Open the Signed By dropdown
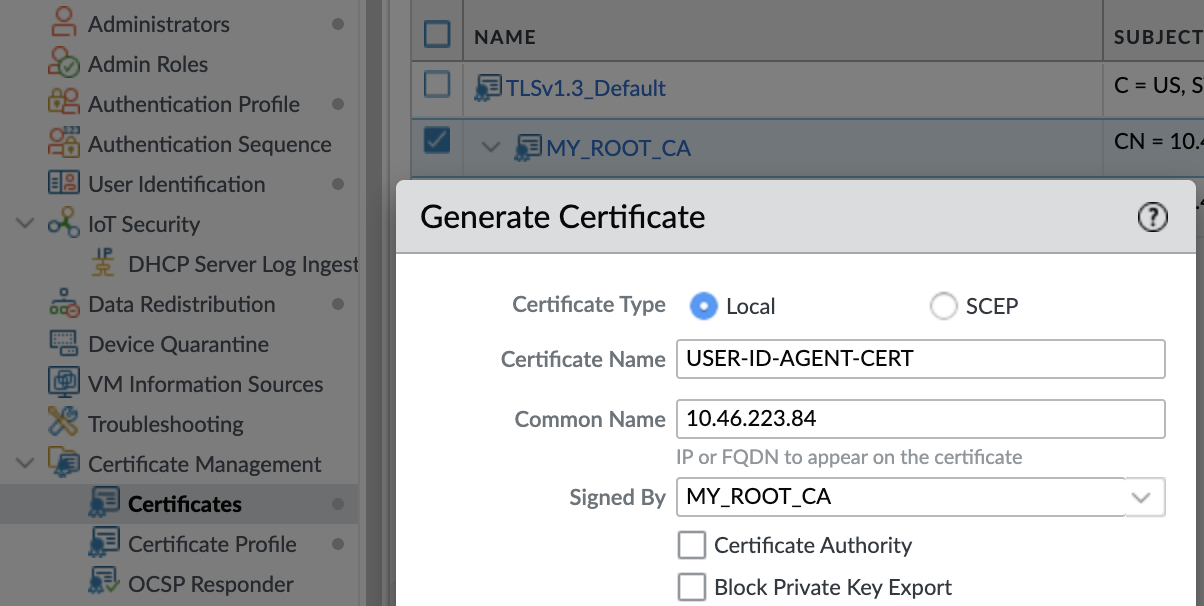The width and height of the screenshot is (1204, 606). tap(1140, 497)
